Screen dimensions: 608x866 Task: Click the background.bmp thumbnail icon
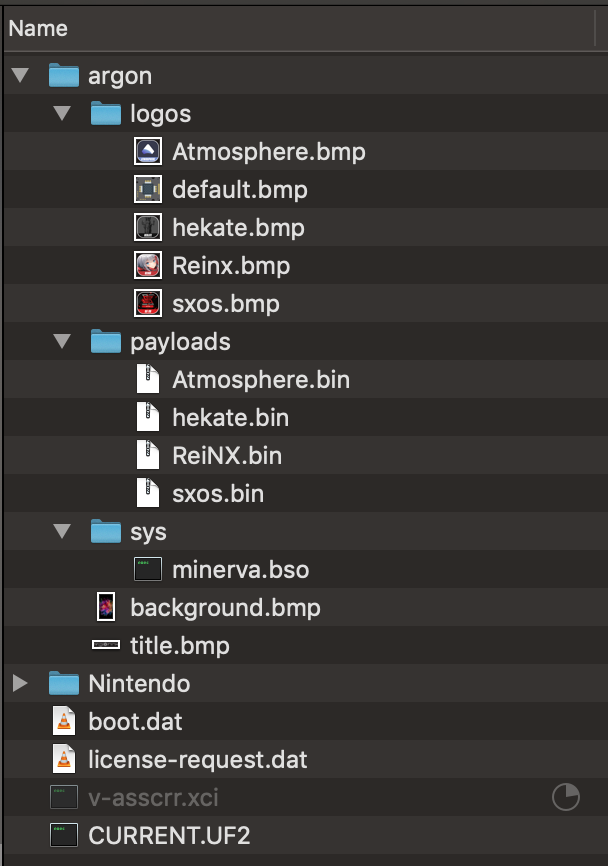point(106,607)
